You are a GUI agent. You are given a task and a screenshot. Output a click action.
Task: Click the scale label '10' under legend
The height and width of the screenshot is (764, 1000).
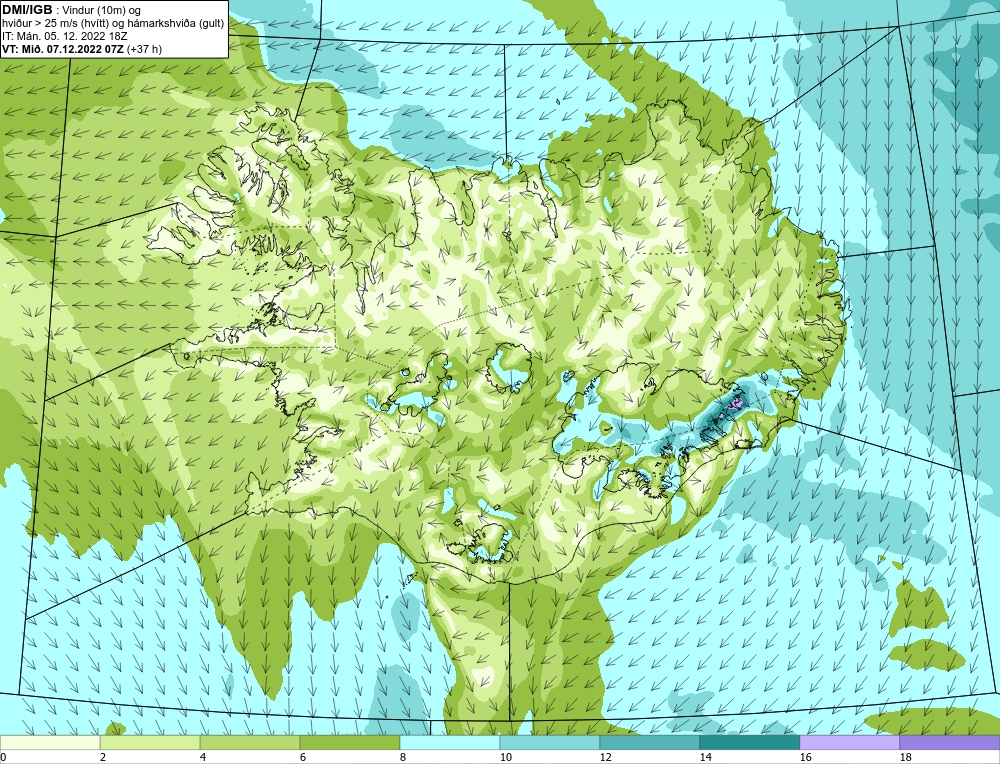(506, 757)
